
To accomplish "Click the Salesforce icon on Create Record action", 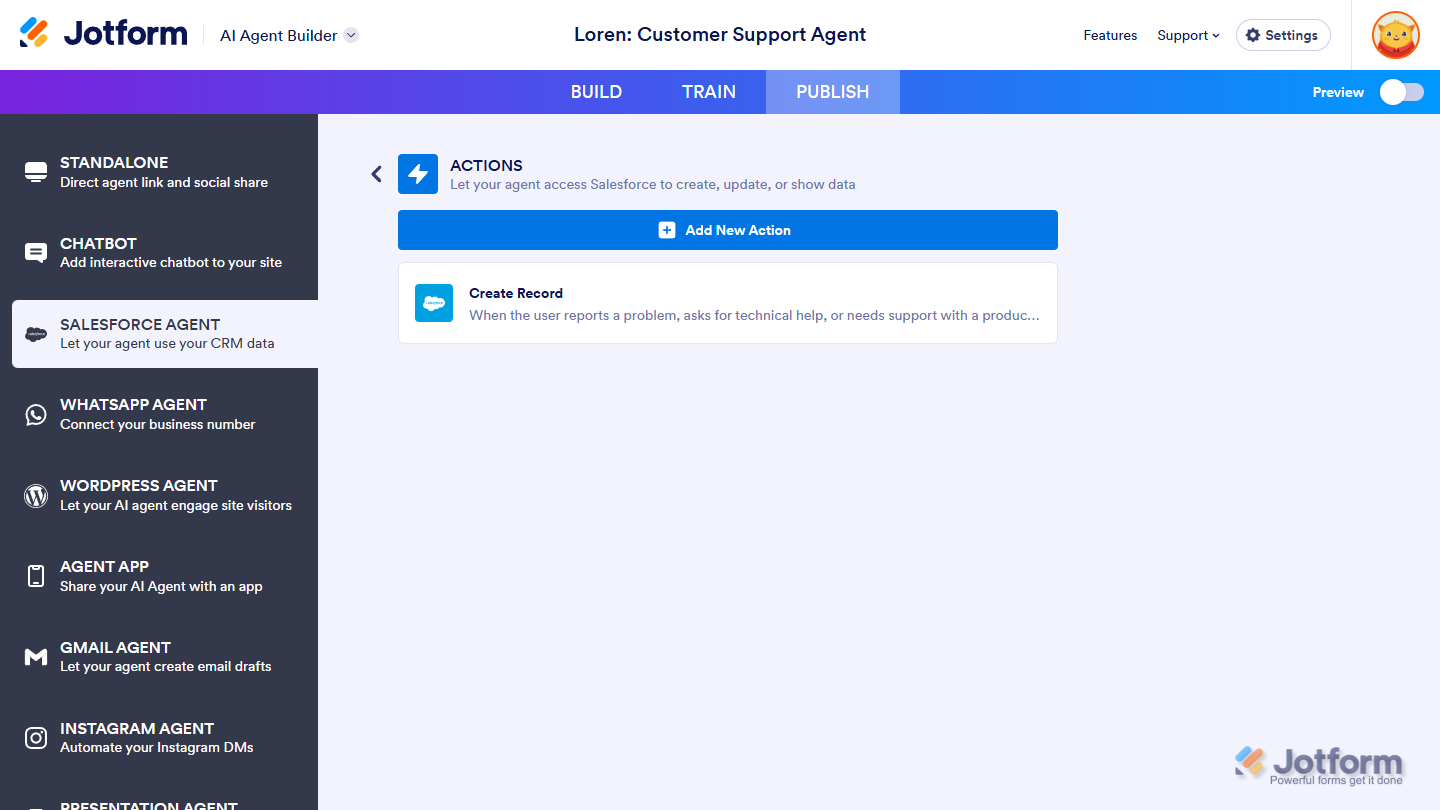I will 434,303.
